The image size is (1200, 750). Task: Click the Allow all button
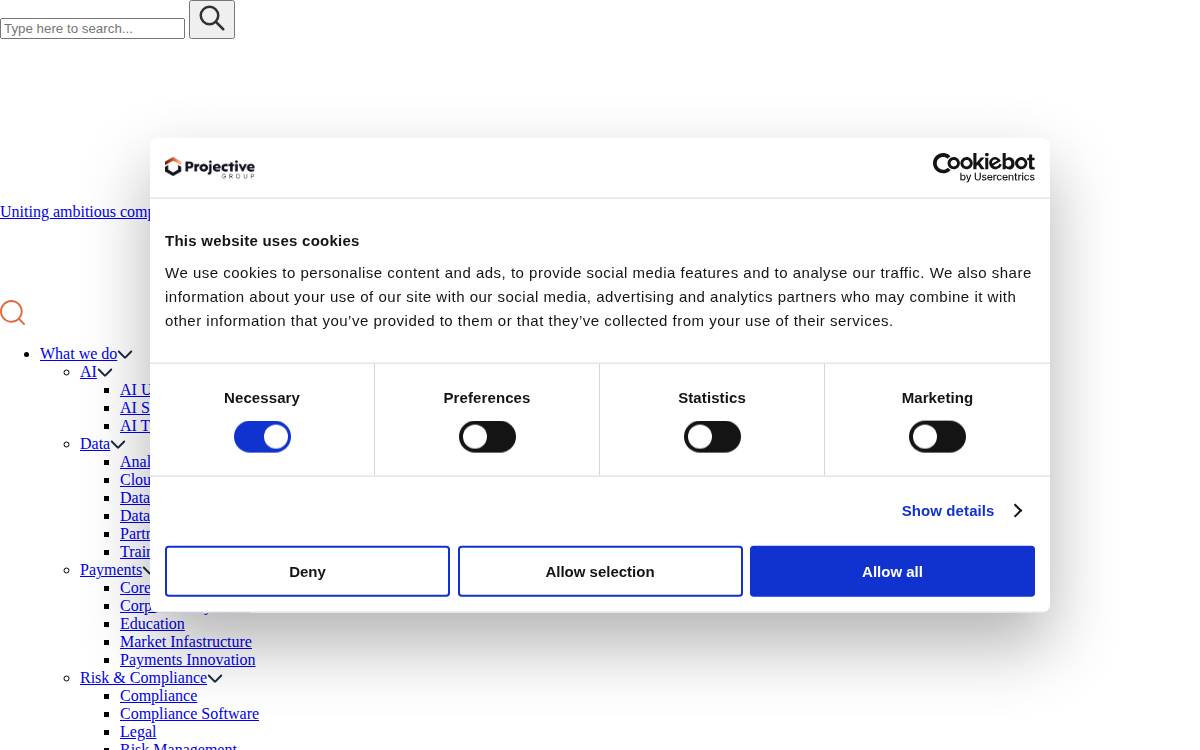pyautogui.click(x=892, y=571)
